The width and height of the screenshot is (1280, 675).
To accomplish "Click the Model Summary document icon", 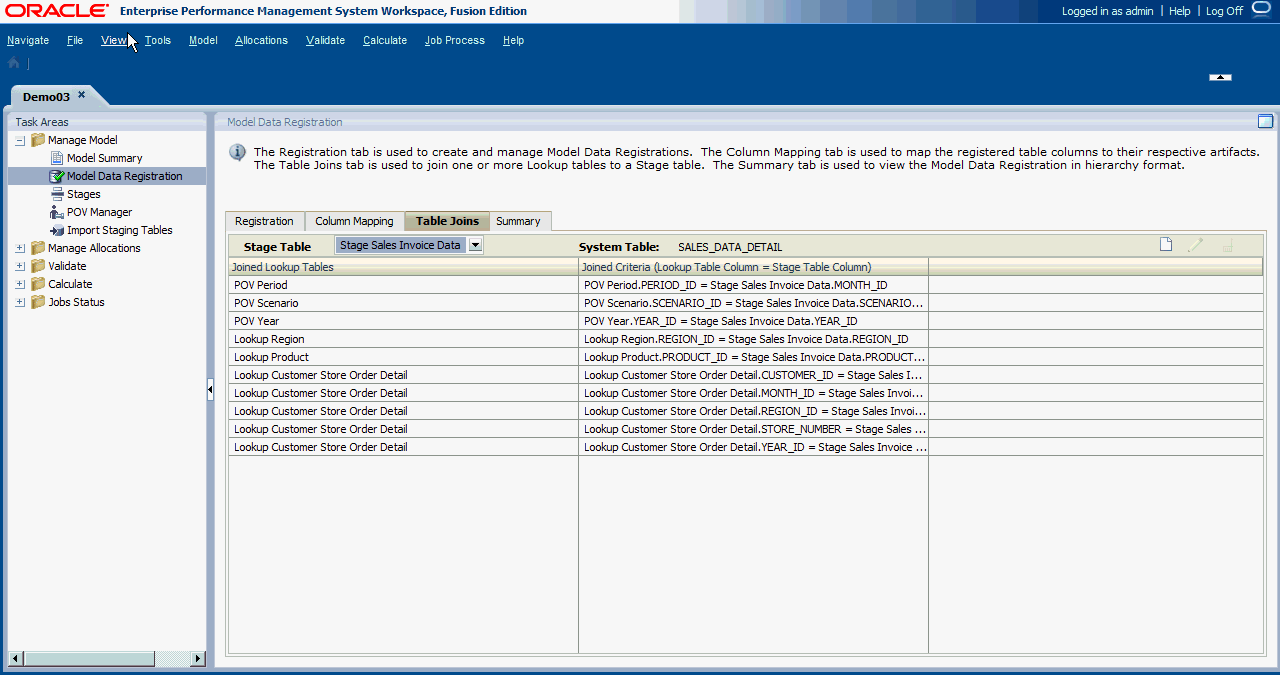I will (57, 158).
